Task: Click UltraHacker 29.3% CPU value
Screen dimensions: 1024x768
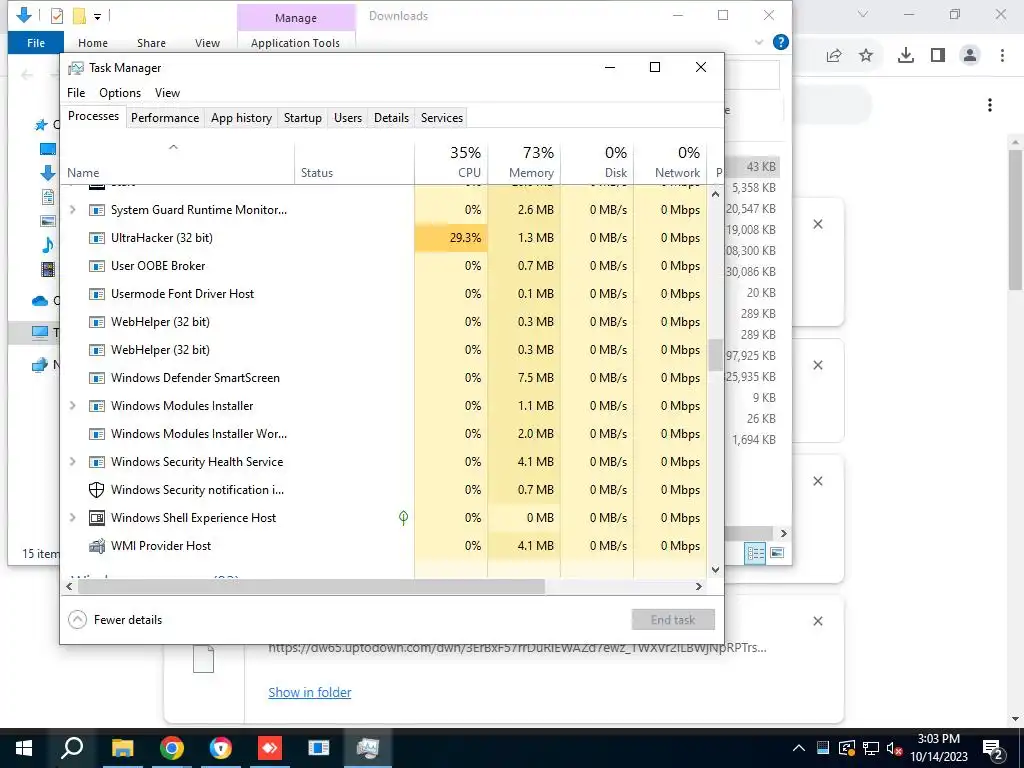Action: (x=466, y=238)
